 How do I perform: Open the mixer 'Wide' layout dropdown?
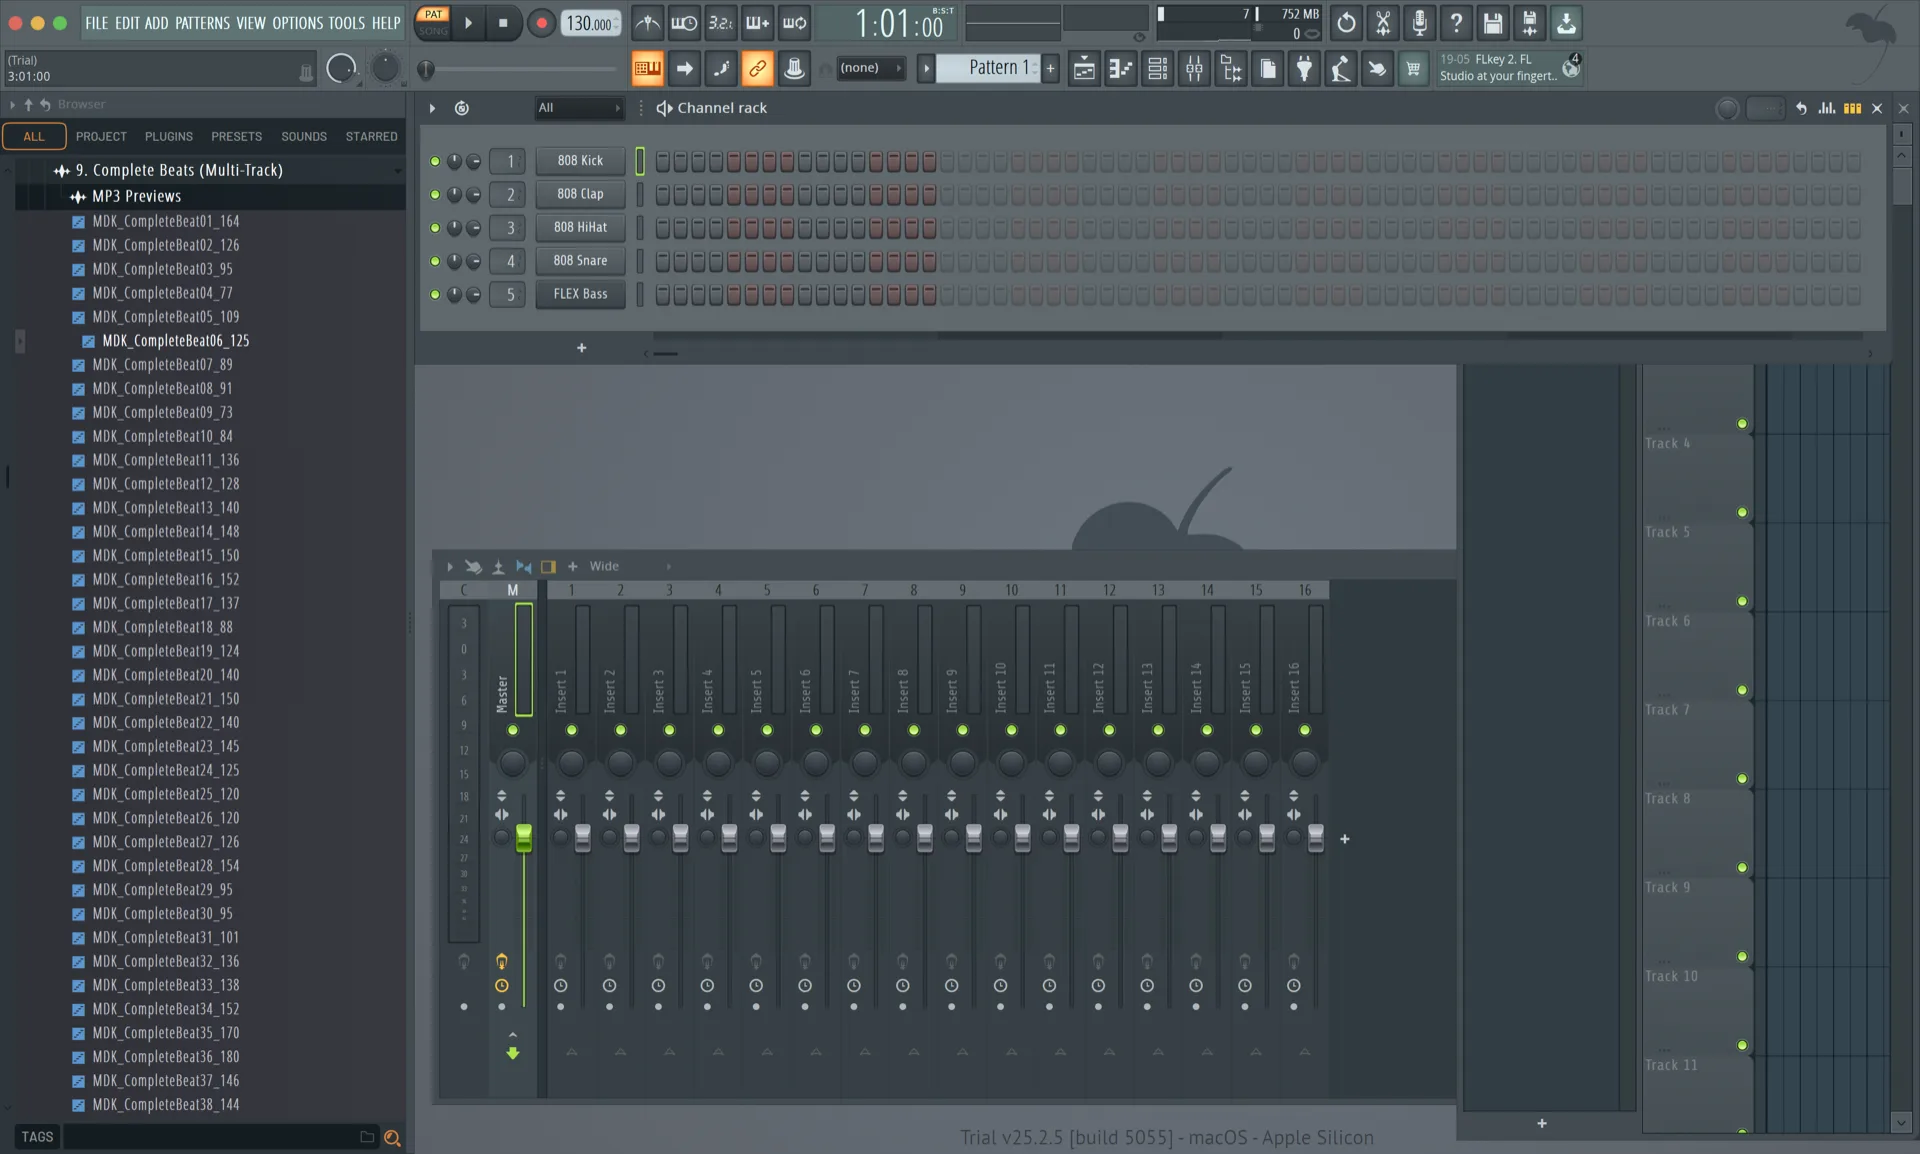(628, 566)
